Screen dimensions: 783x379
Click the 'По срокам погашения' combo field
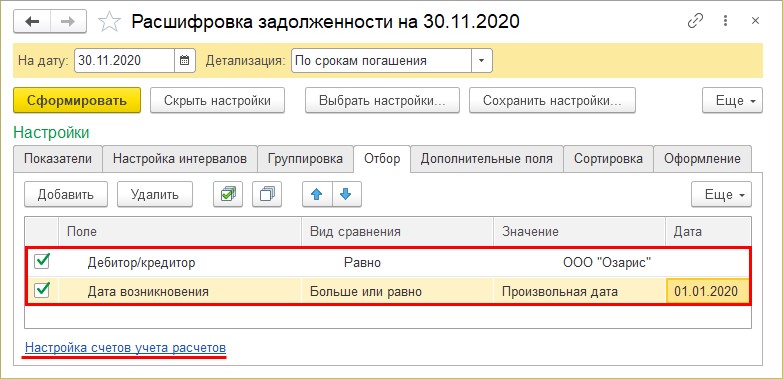click(382, 61)
